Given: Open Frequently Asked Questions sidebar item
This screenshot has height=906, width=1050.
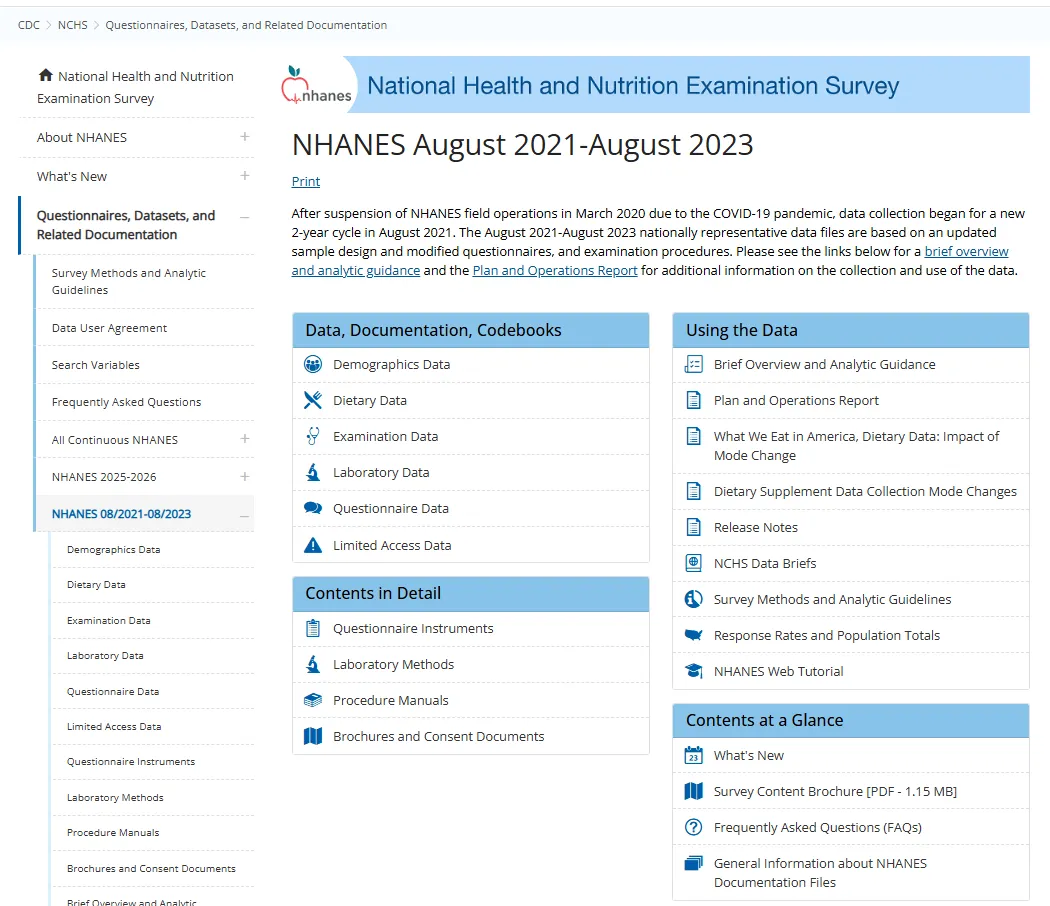Looking at the screenshot, I should (x=127, y=402).
